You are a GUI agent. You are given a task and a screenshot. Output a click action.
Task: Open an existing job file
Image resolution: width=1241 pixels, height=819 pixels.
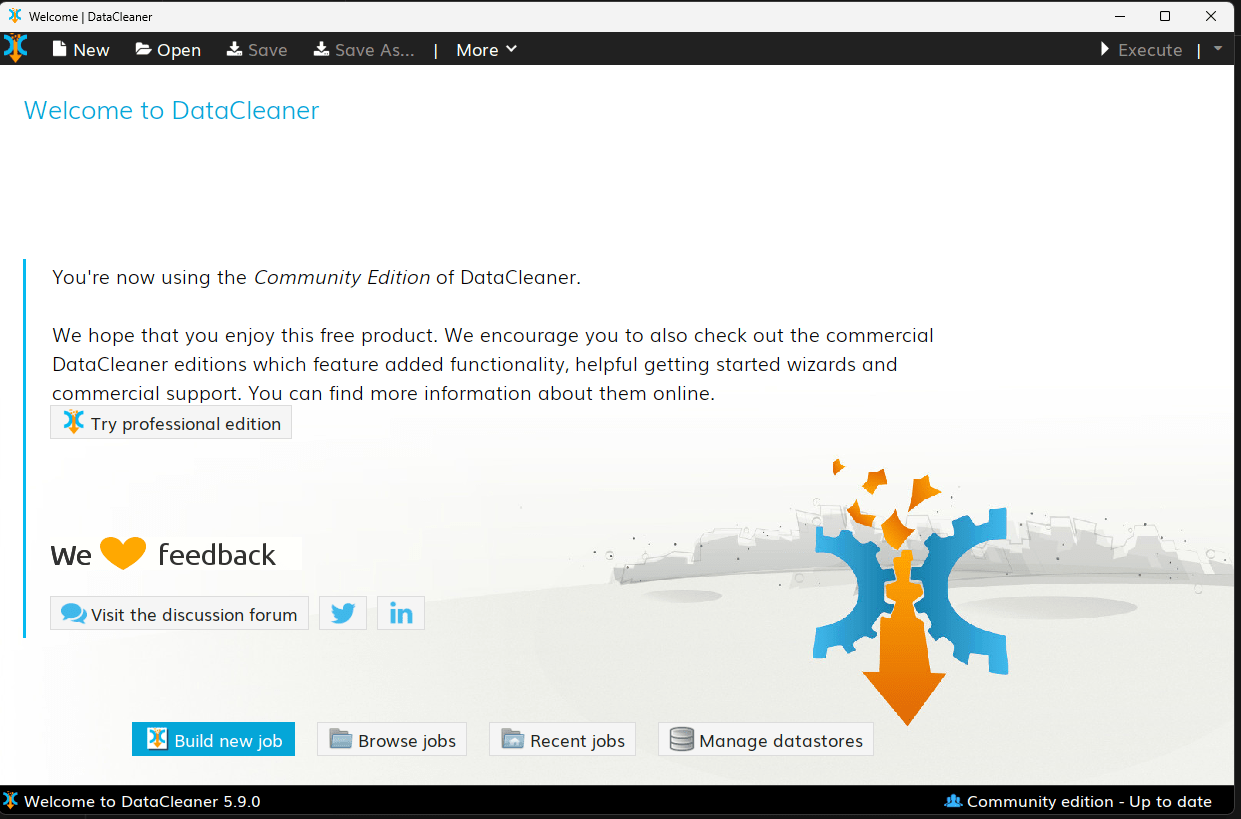pyautogui.click(x=168, y=50)
